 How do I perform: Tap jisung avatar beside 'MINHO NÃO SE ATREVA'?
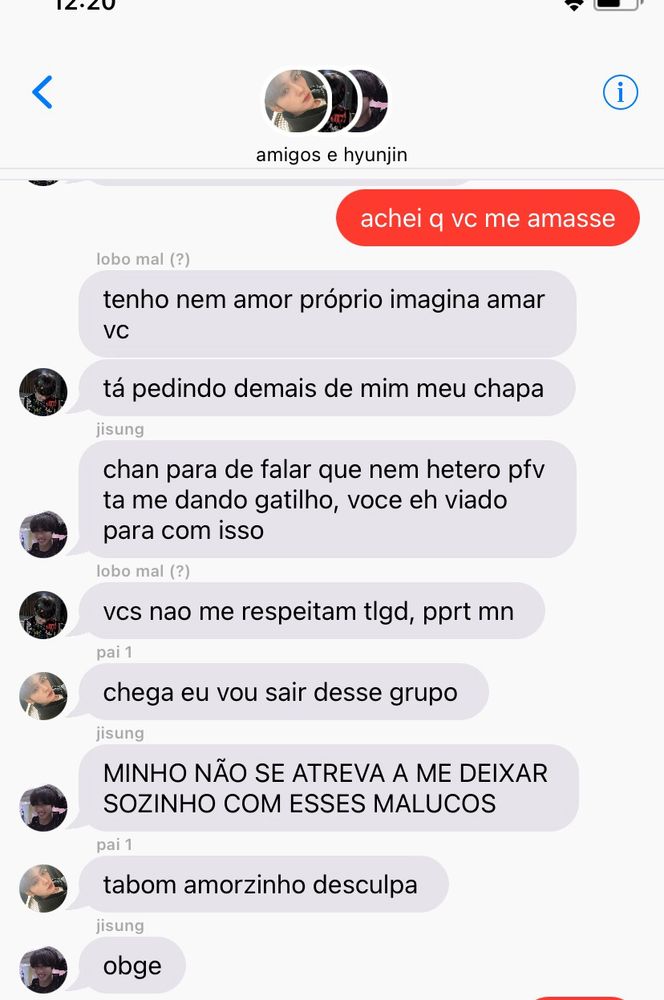(43, 807)
